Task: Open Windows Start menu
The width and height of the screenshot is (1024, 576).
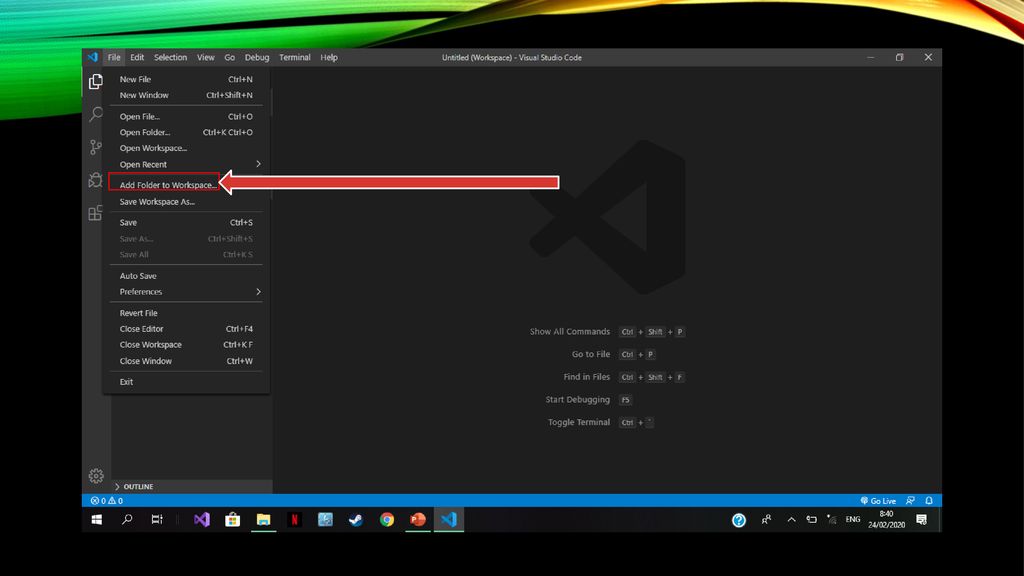Action: (97, 520)
